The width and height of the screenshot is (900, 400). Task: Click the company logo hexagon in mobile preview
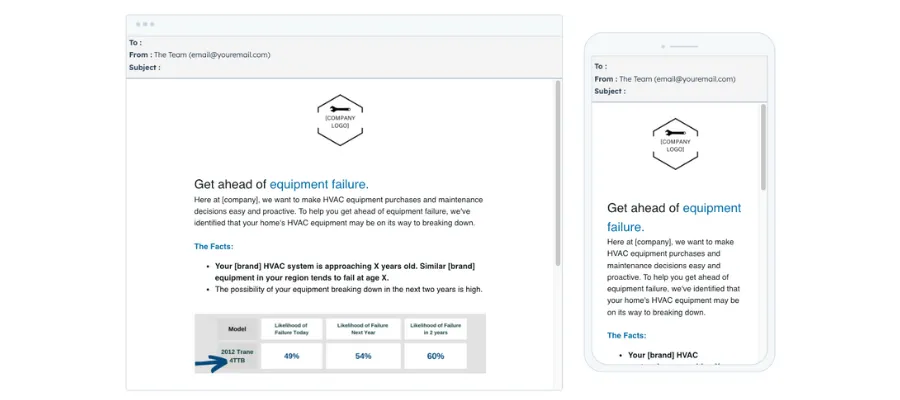675,144
